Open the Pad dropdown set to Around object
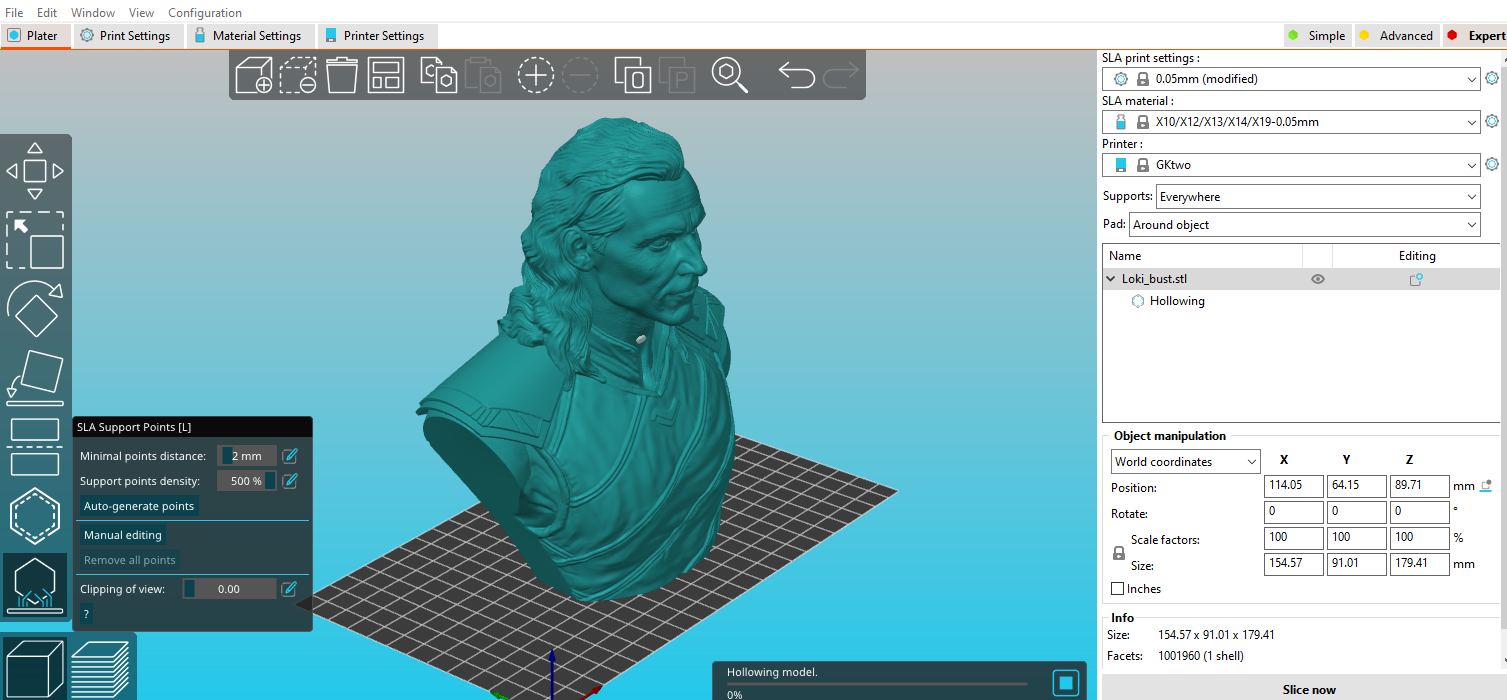This screenshot has width=1507, height=700. (1304, 225)
